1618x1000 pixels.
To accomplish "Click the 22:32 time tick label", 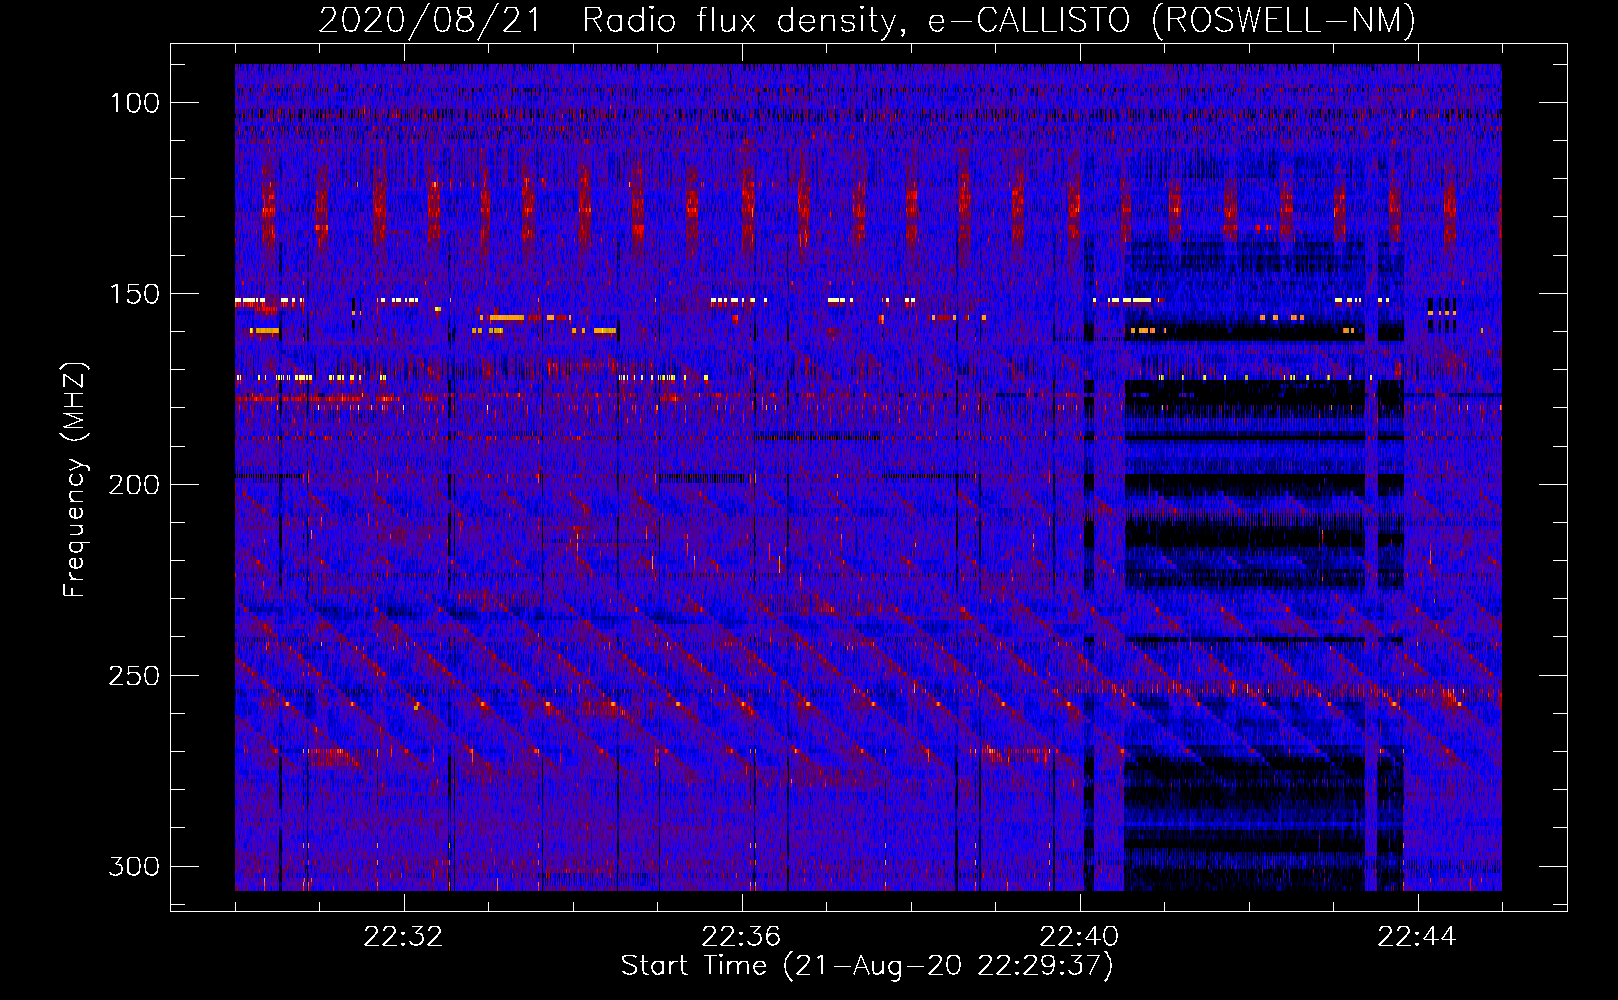I will [x=404, y=937].
